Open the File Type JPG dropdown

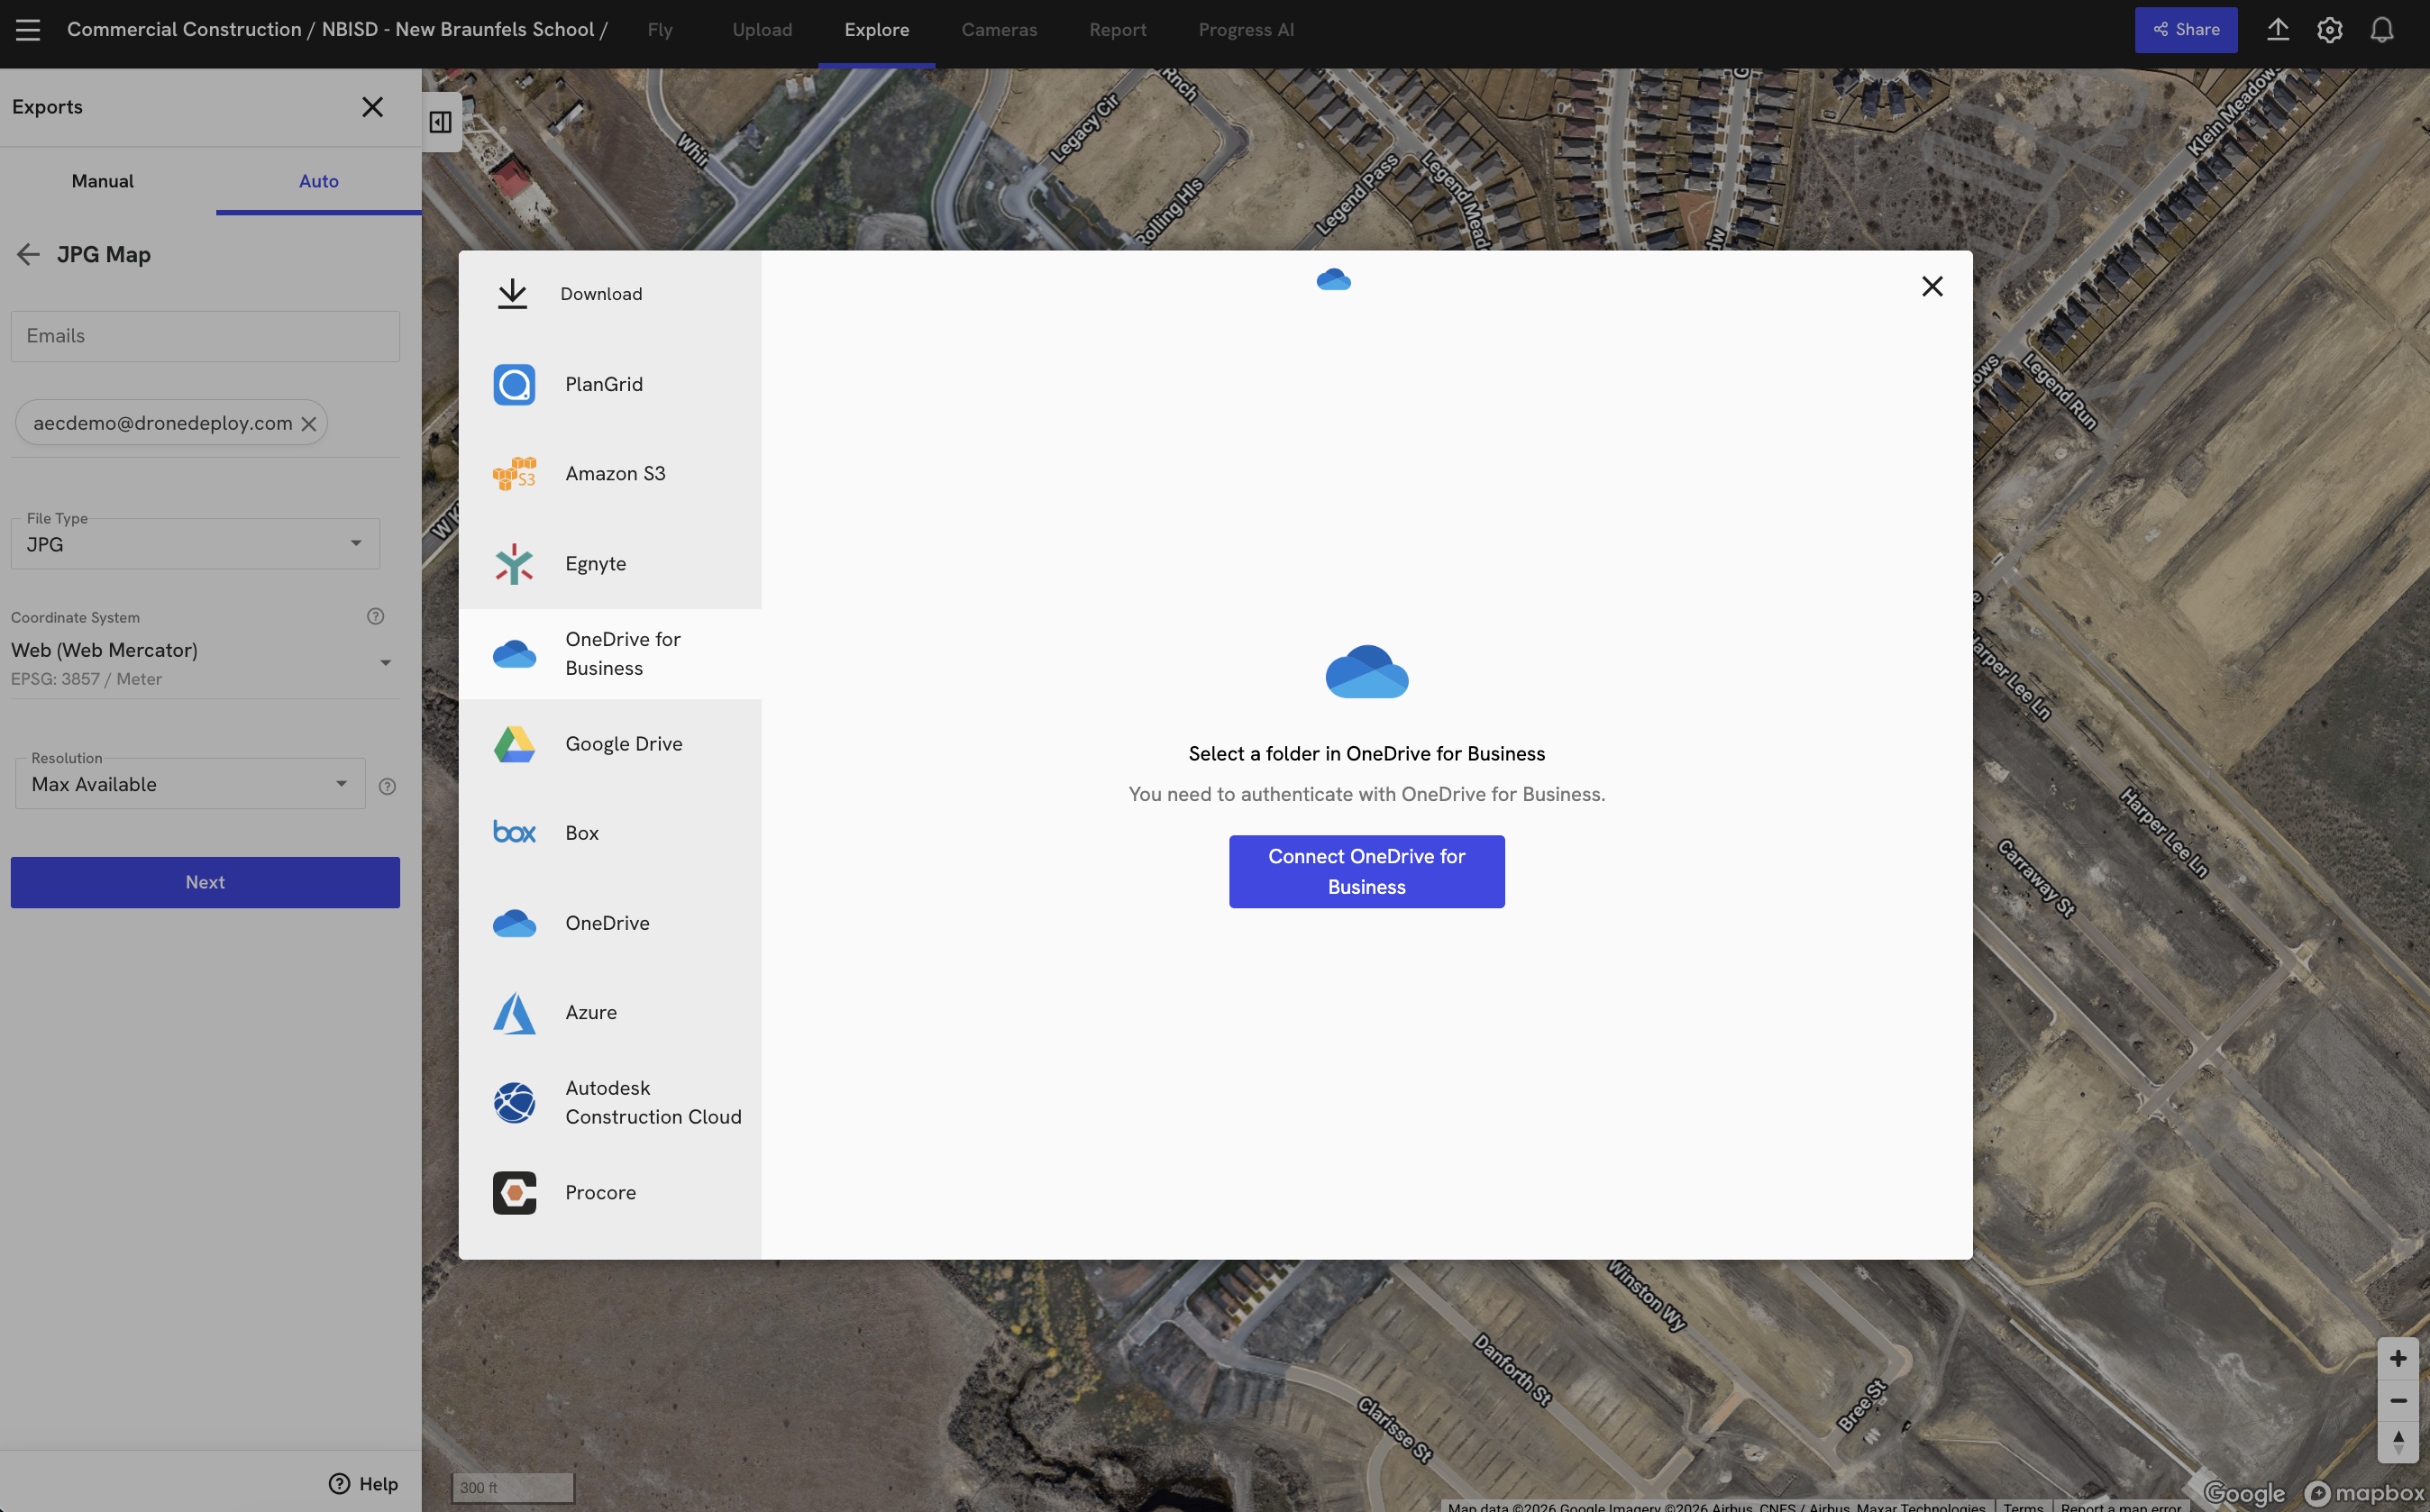(195, 544)
